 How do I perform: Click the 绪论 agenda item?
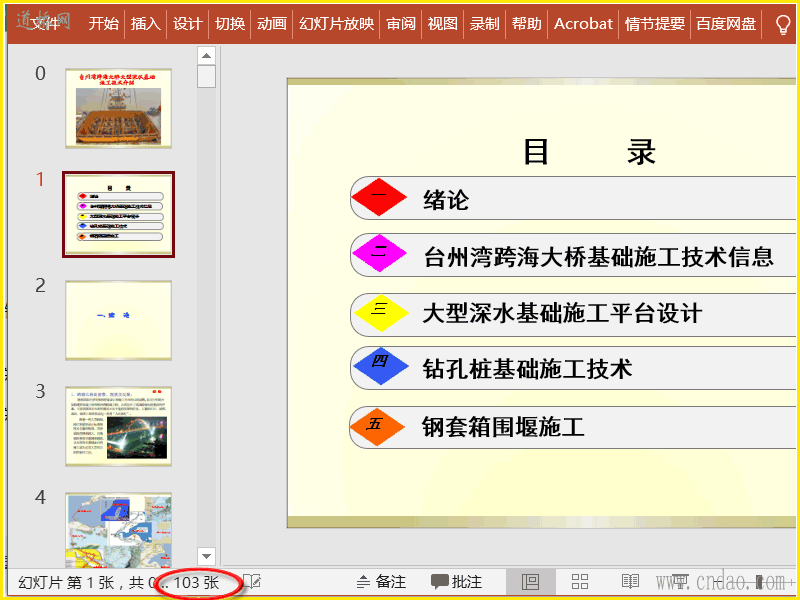pos(446,199)
